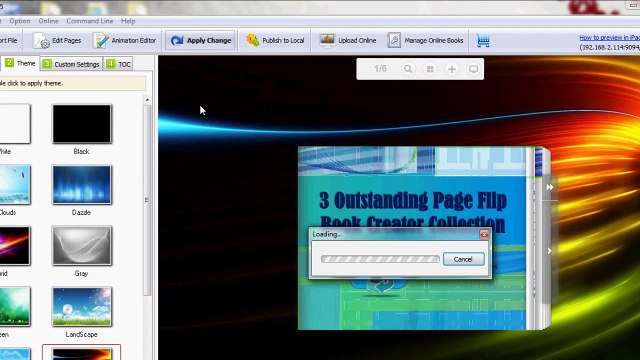Click the zoom-in plus icon
640x360 pixels.
tap(451, 69)
